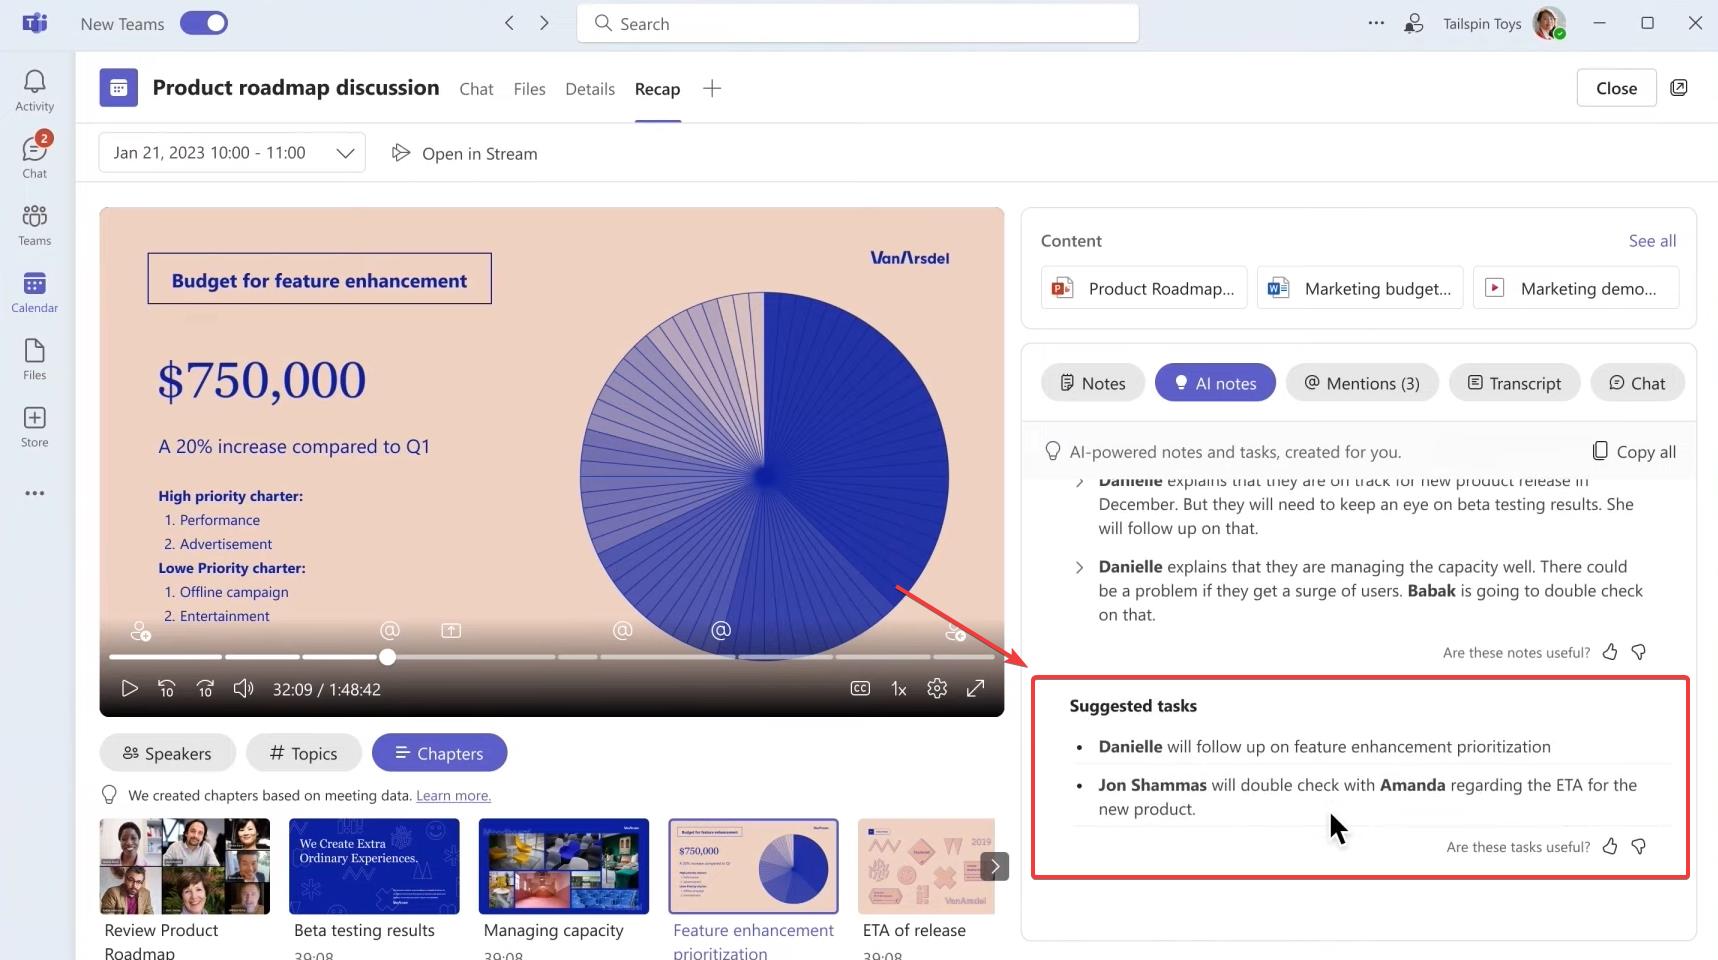Turn on closed captions
The width and height of the screenshot is (1718, 960).
pyautogui.click(x=860, y=688)
